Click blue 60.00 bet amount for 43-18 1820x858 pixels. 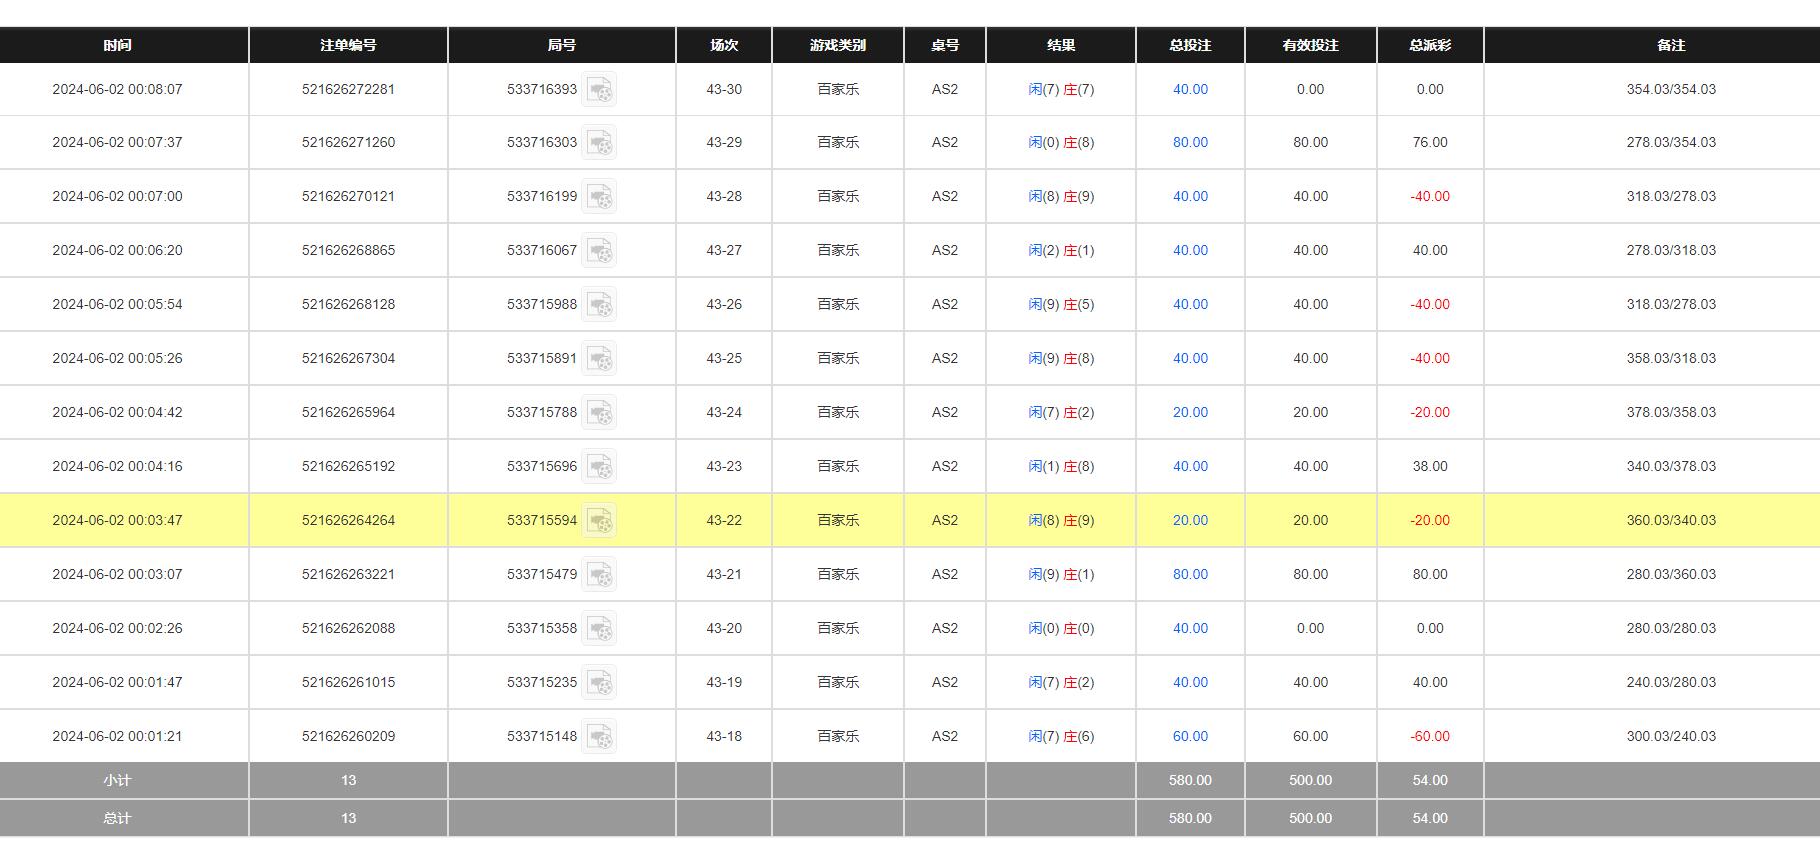click(1190, 736)
